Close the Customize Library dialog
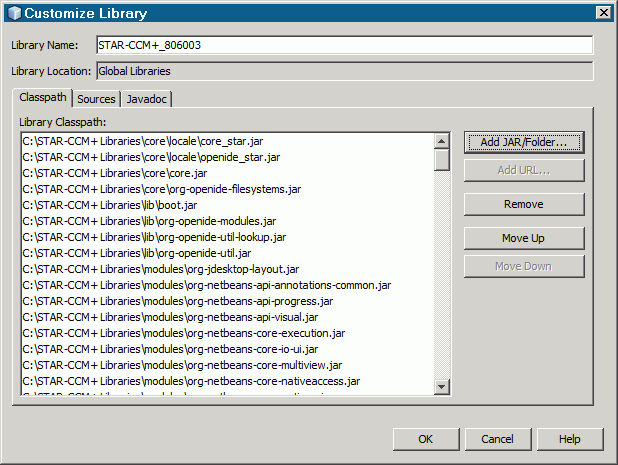This screenshot has width=618, height=465. point(603,13)
